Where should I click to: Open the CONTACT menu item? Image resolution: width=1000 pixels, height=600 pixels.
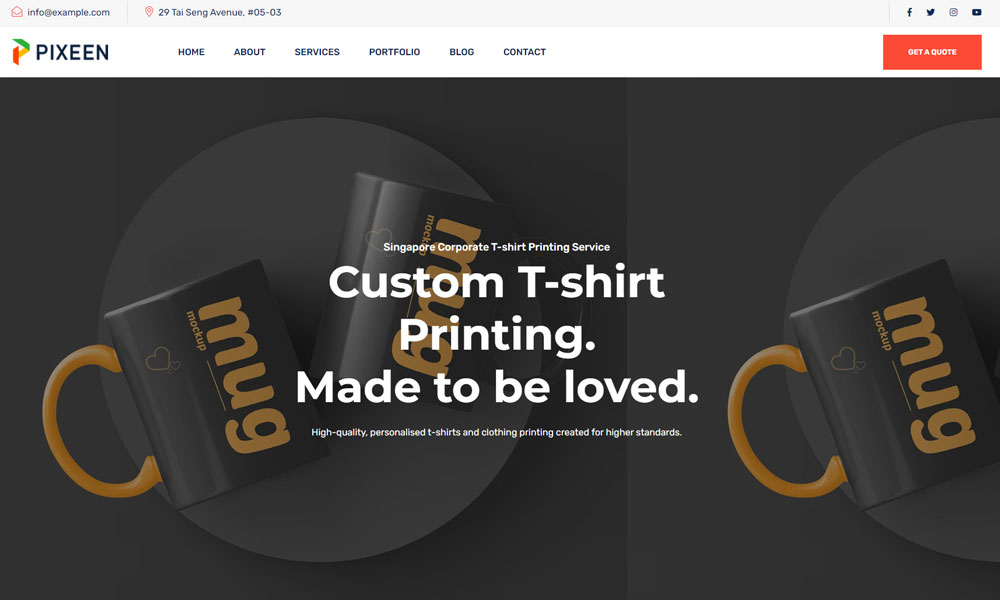point(524,52)
